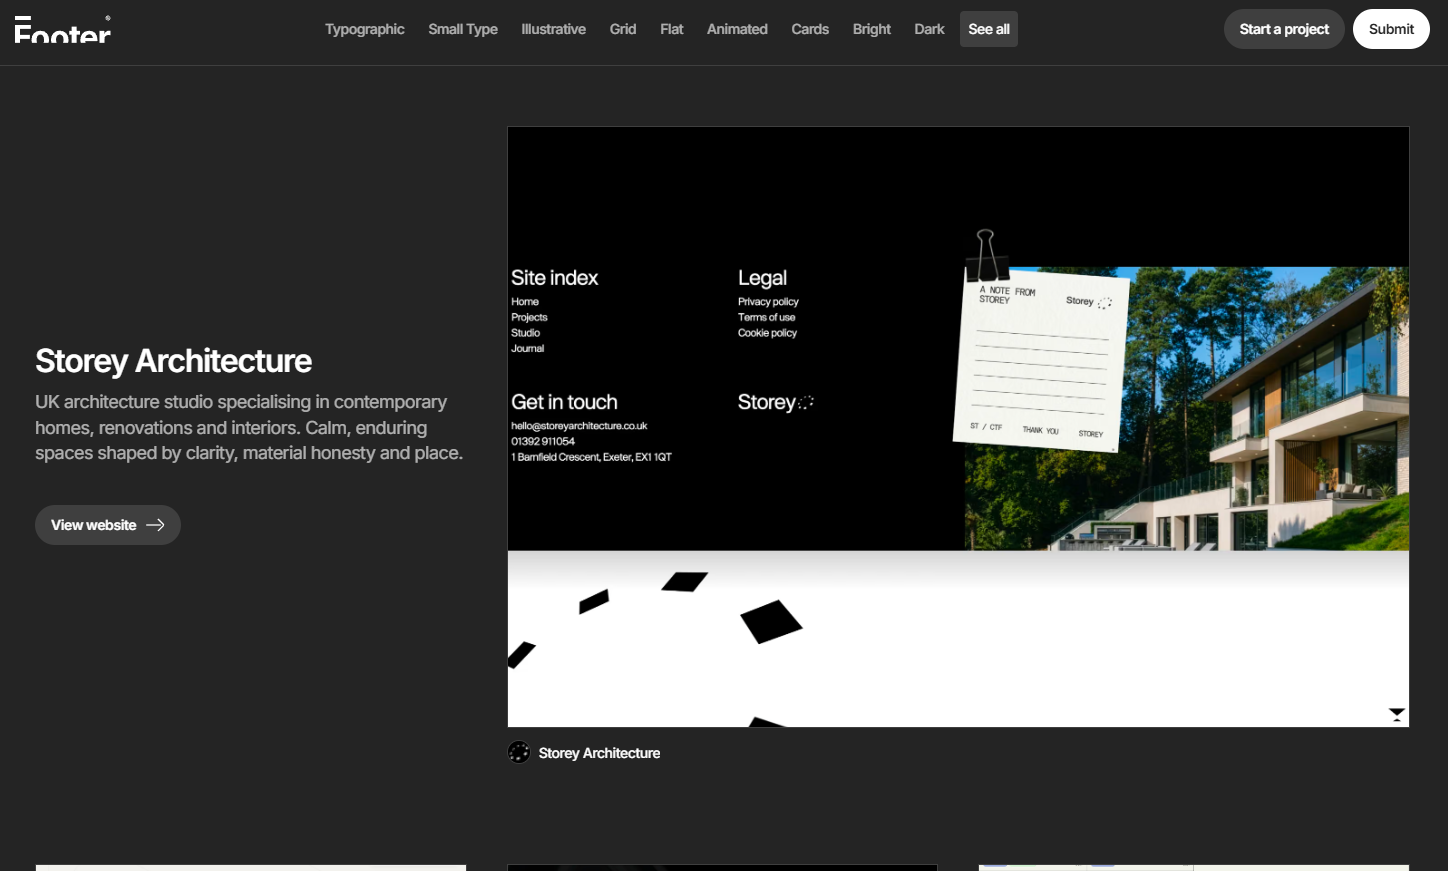1448x871 pixels.
Task: Browse the Animated category
Action: tap(737, 29)
